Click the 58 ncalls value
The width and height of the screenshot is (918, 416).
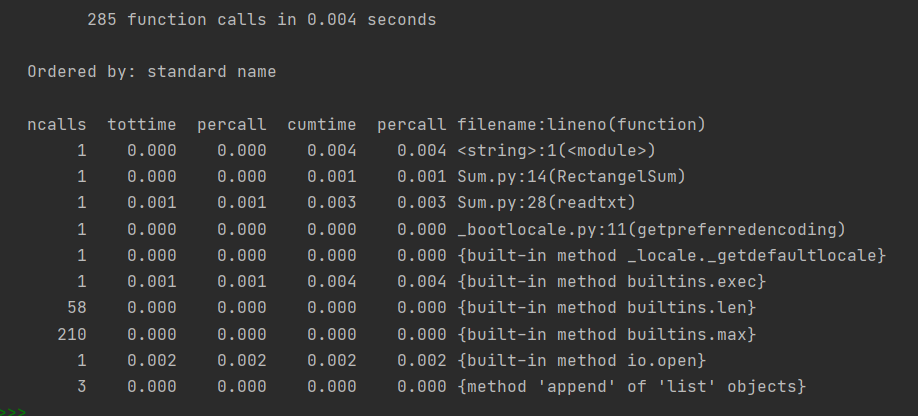click(x=77, y=307)
